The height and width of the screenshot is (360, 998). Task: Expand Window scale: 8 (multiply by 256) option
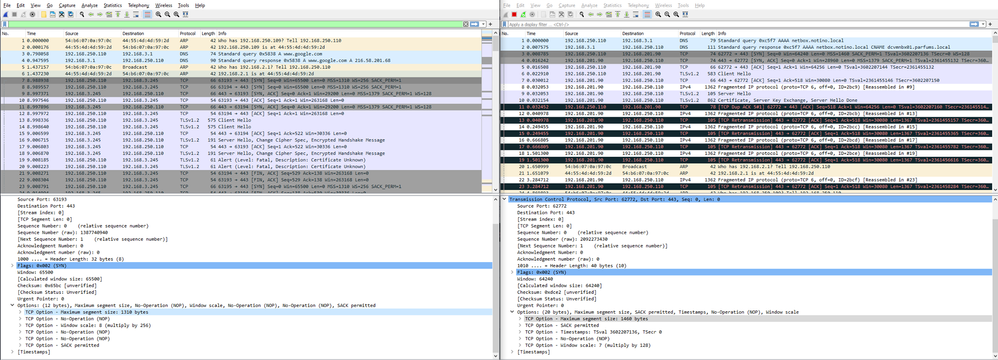(20, 325)
